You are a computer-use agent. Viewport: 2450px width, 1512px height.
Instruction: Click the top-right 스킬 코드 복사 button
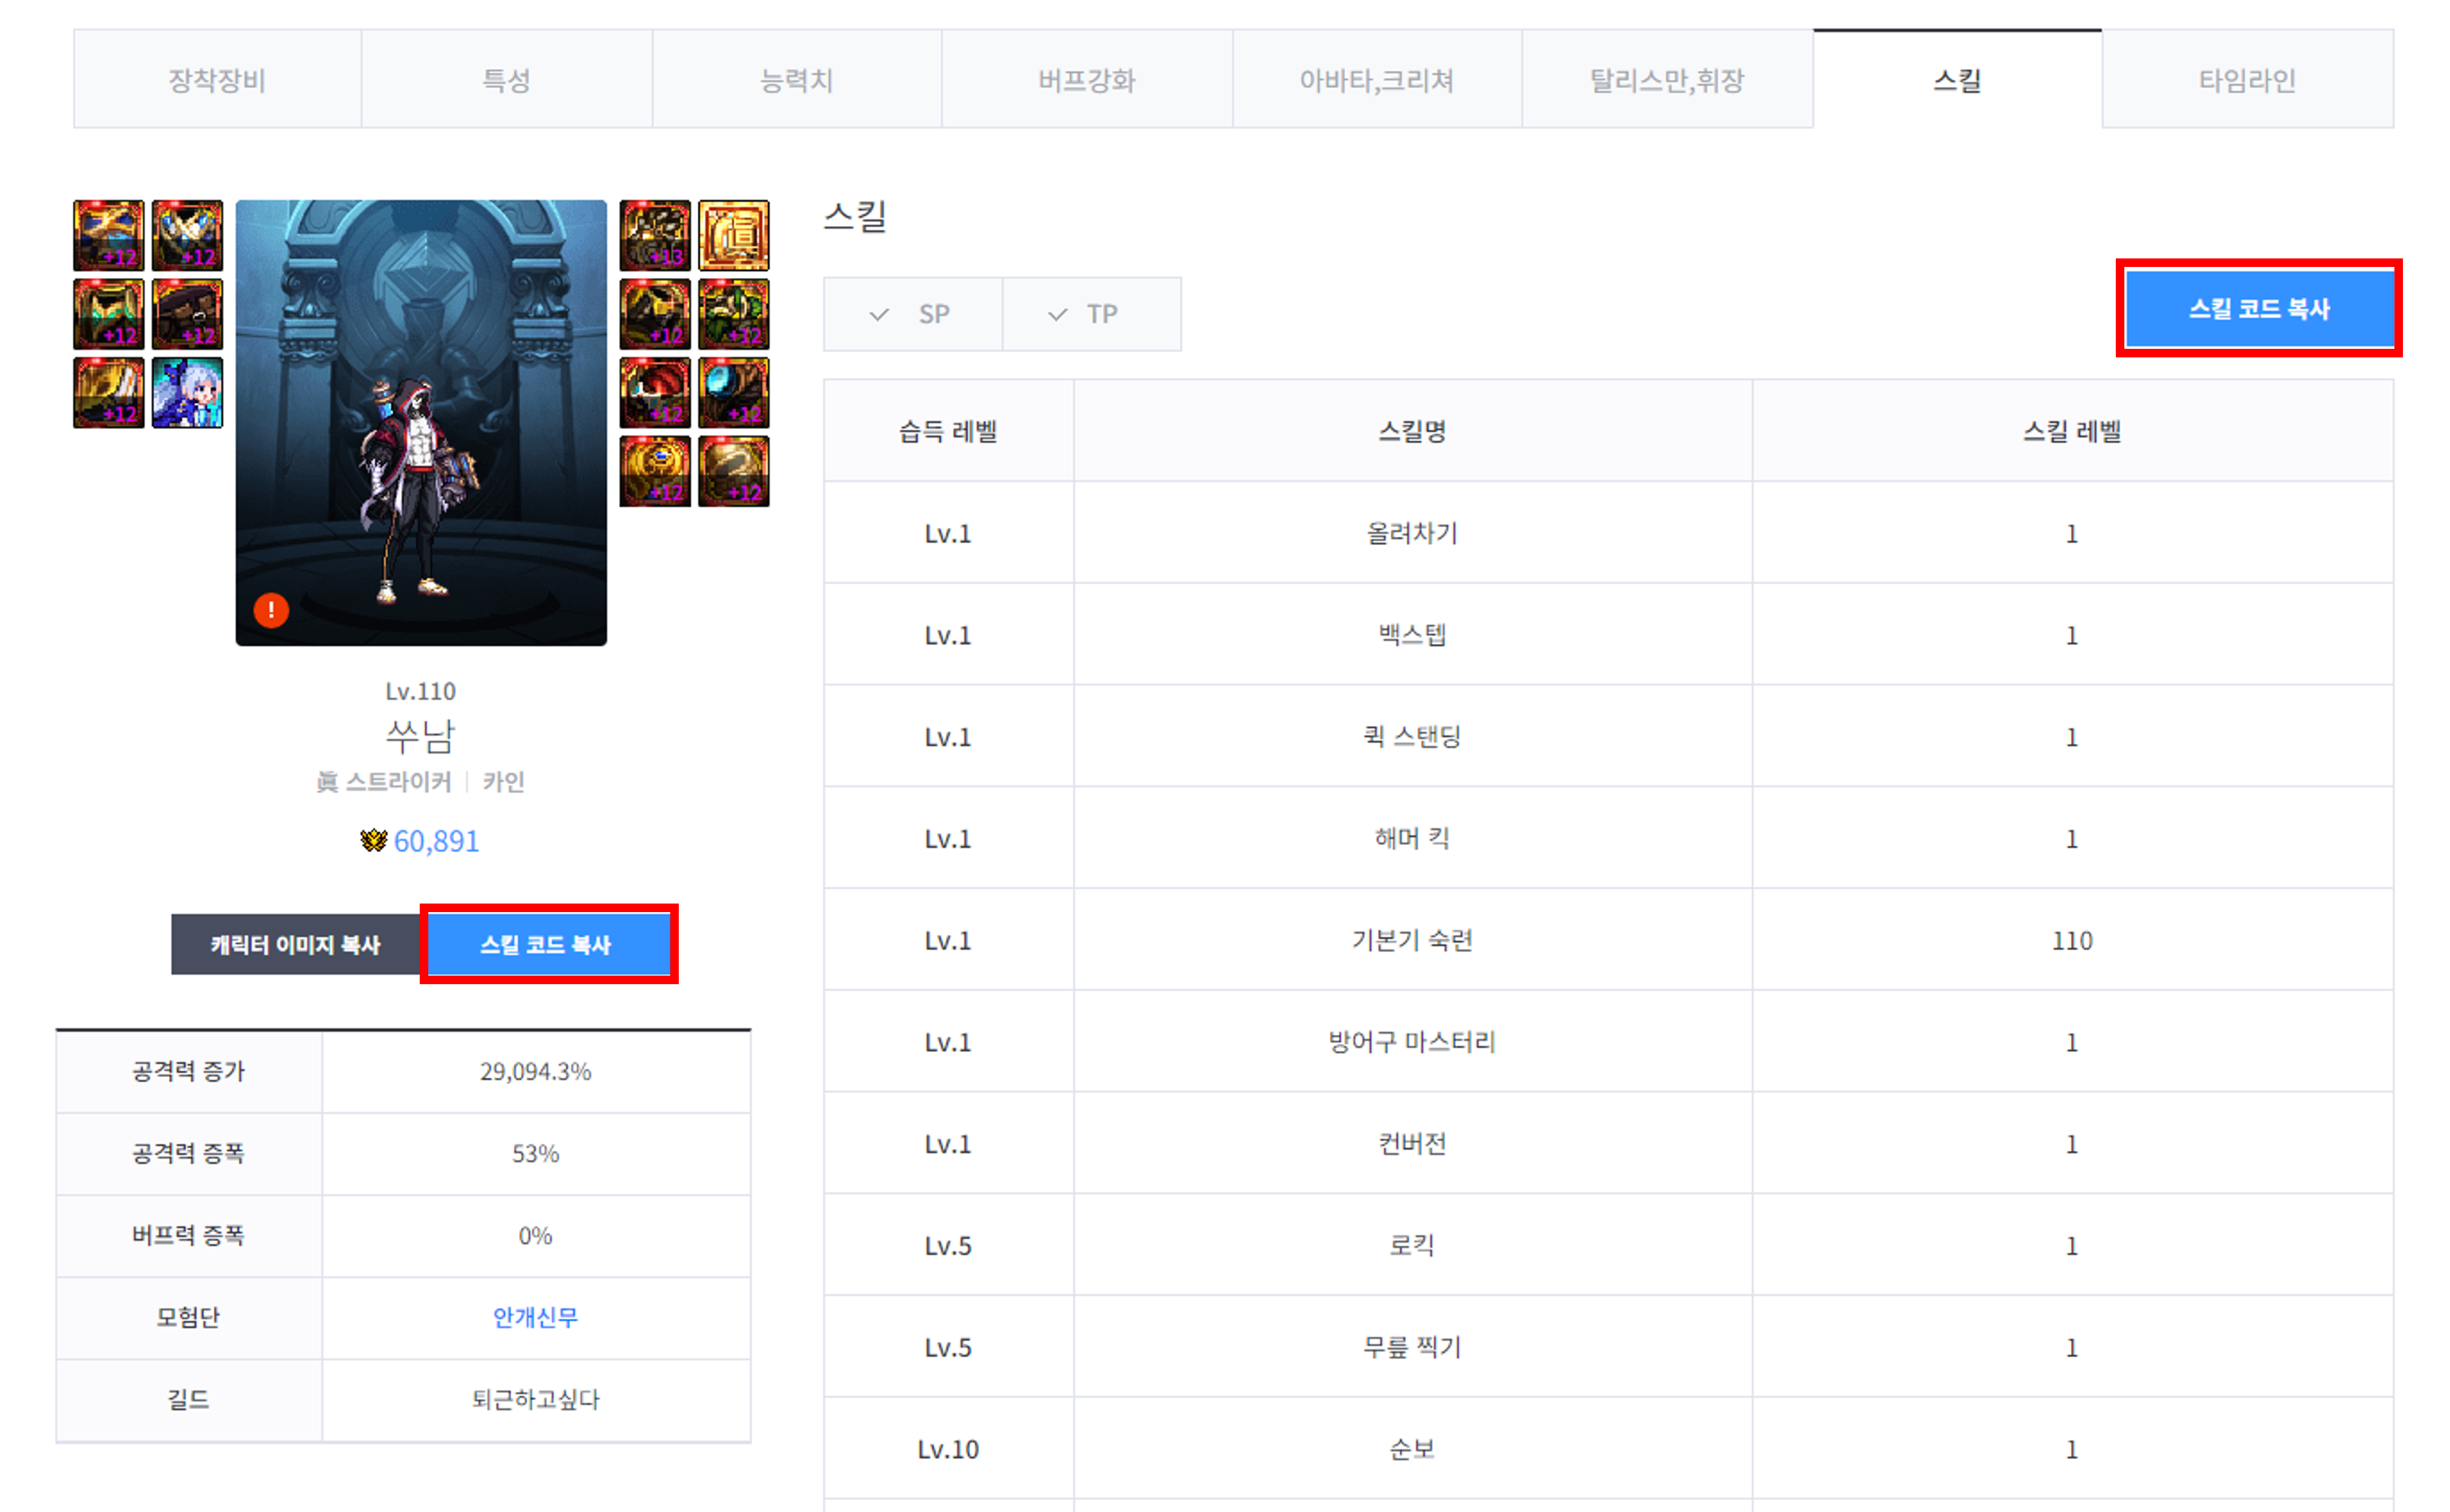tap(2258, 308)
